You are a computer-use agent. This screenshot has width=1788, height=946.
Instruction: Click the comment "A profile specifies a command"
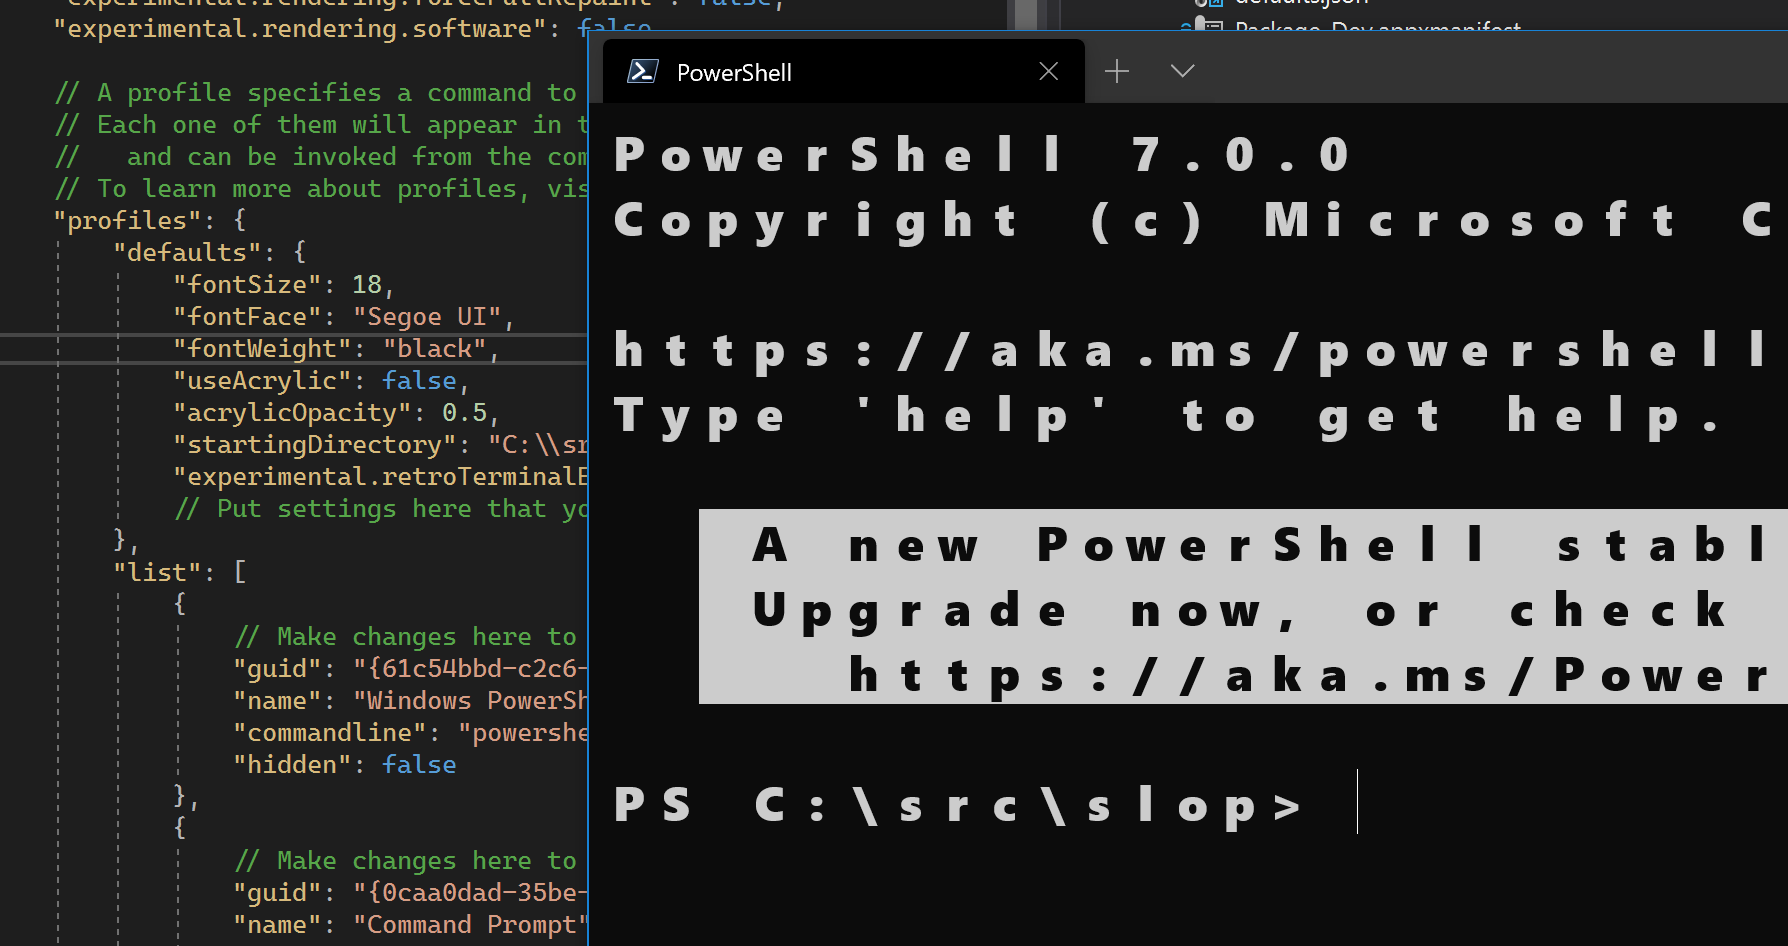[x=316, y=92]
